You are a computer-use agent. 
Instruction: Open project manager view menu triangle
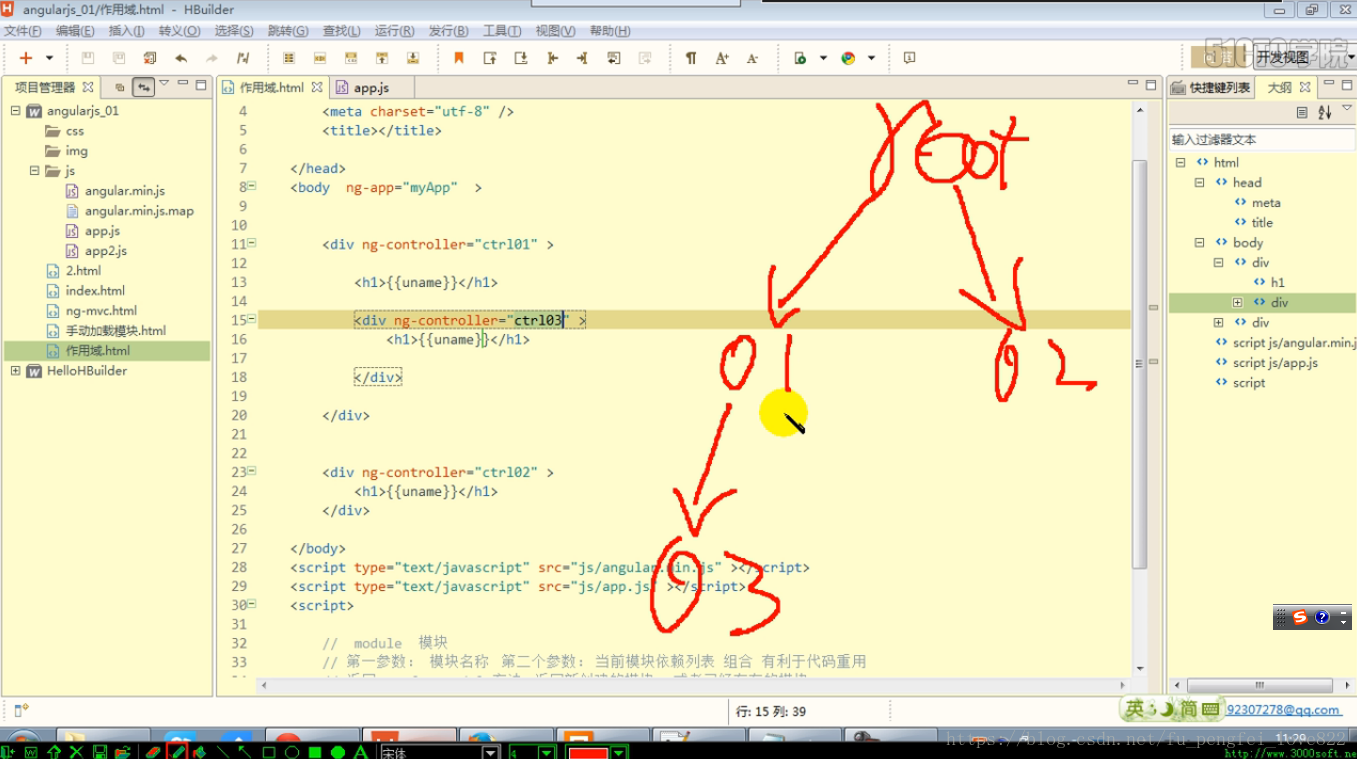[165, 84]
